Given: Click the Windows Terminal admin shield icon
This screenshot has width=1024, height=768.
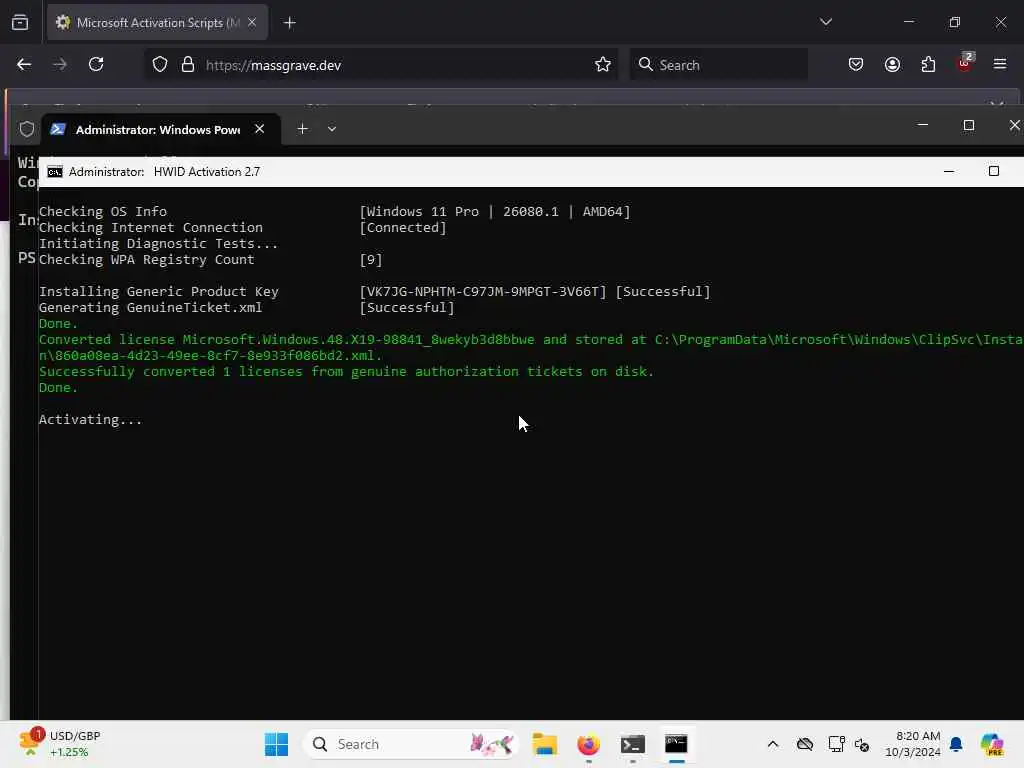Looking at the screenshot, I should click(27, 129).
